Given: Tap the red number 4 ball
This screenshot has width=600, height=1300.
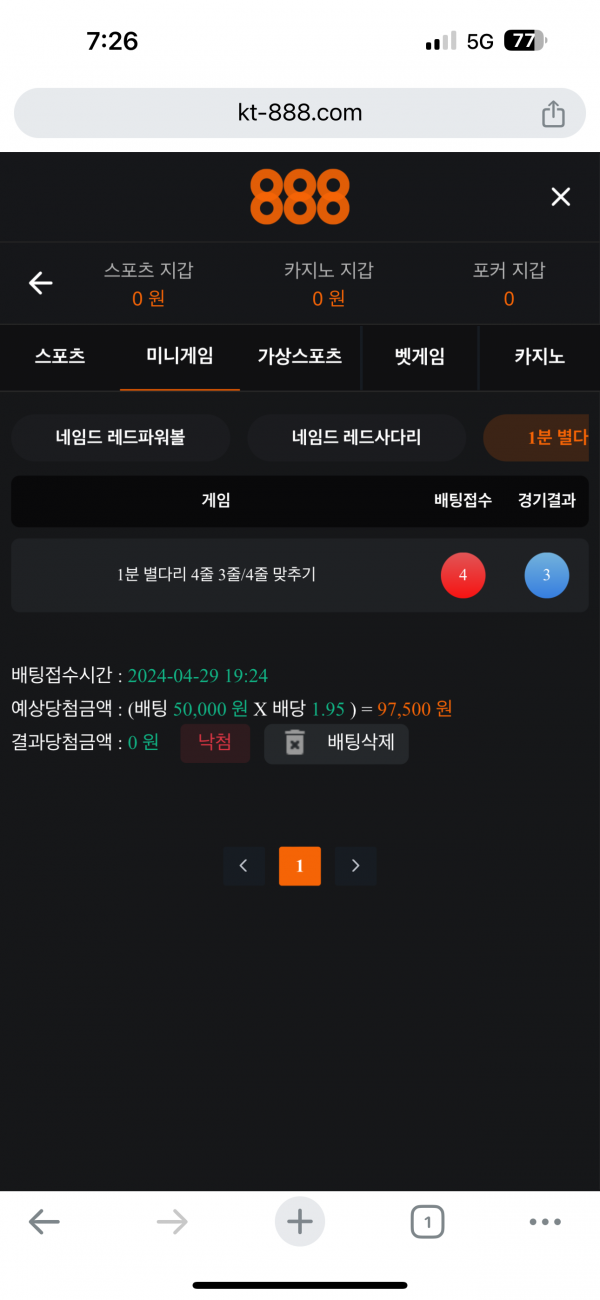Looking at the screenshot, I should point(463,575).
